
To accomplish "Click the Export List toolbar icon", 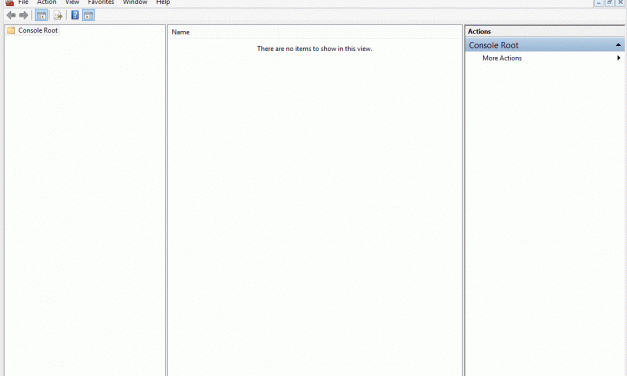I will [x=58, y=16].
